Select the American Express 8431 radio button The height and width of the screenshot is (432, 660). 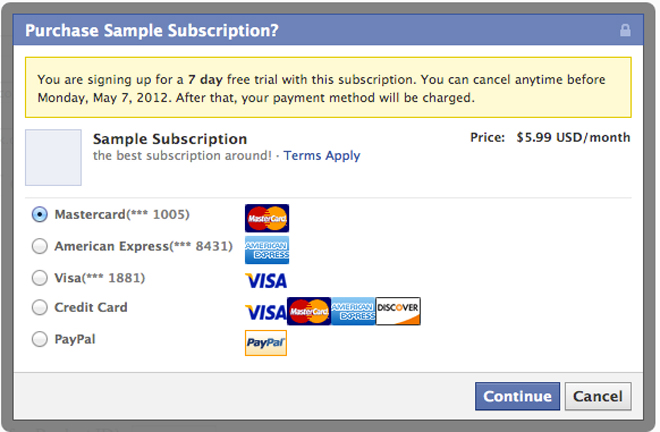click(40, 246)
